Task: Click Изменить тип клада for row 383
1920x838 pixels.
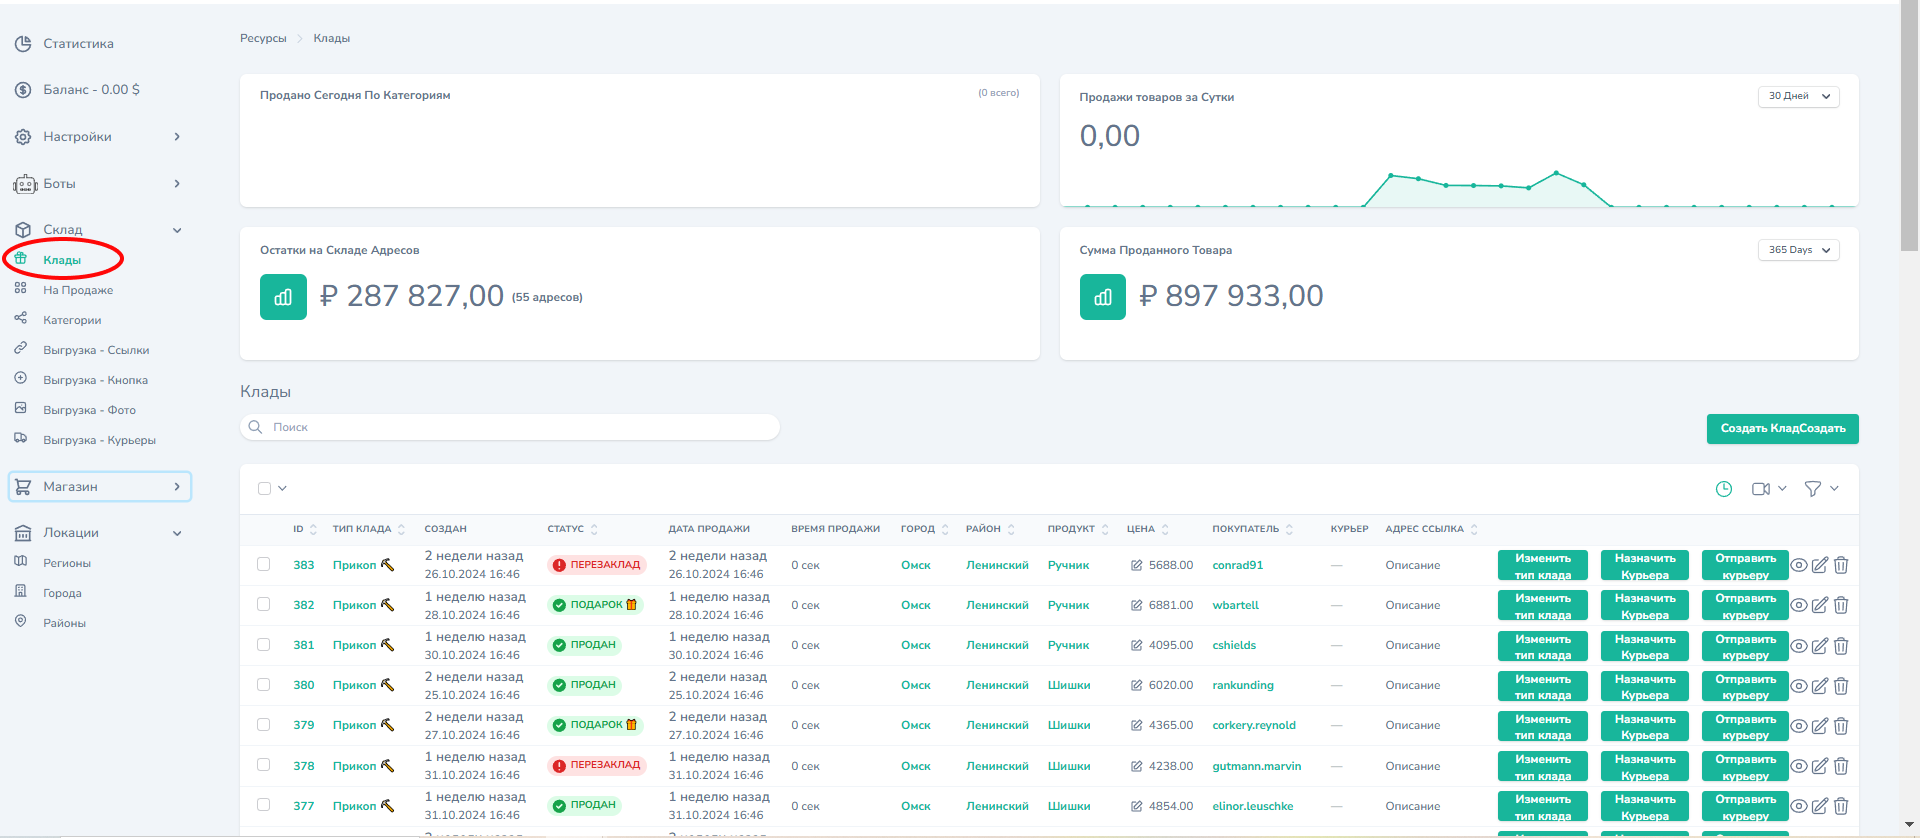Action: point(1543,566)
